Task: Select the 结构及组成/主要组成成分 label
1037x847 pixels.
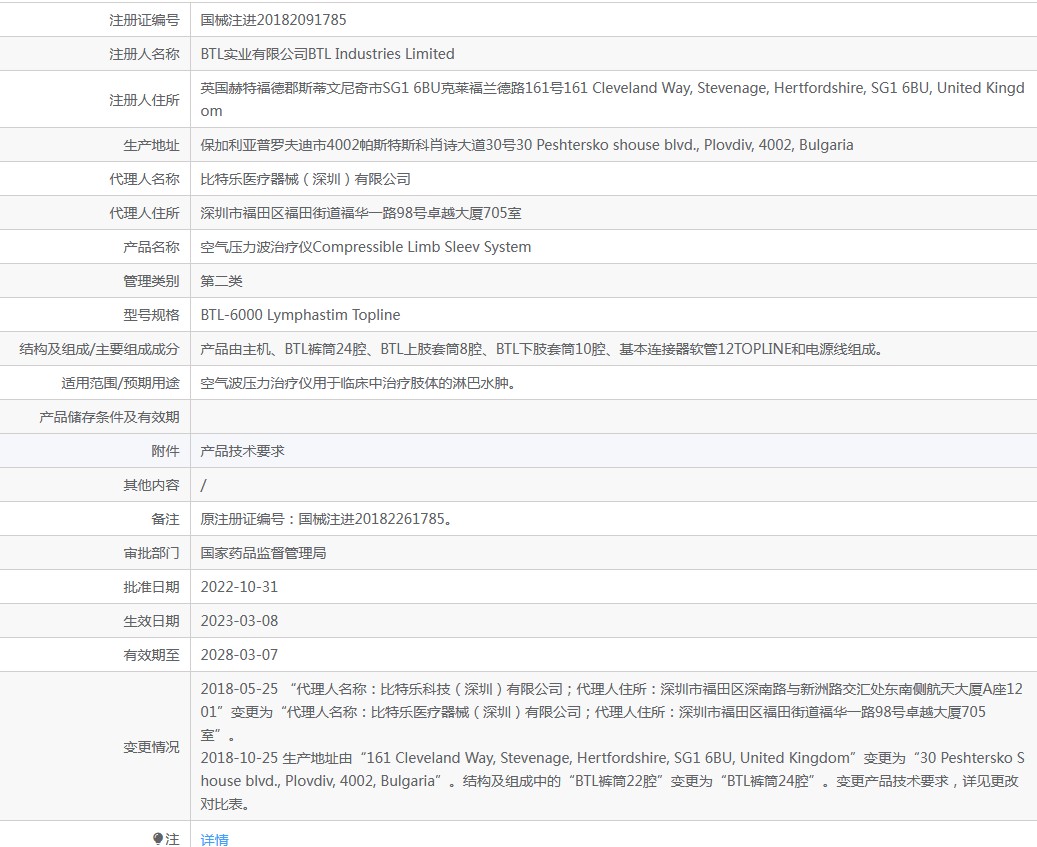Action: 99,349
